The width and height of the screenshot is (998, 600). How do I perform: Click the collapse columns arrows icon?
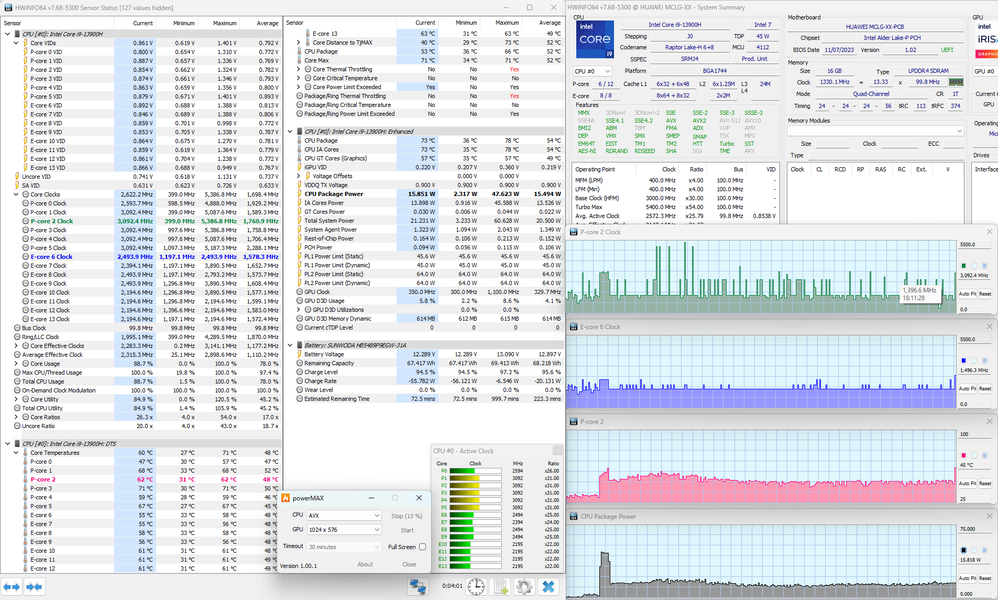[x=34, y=586]
